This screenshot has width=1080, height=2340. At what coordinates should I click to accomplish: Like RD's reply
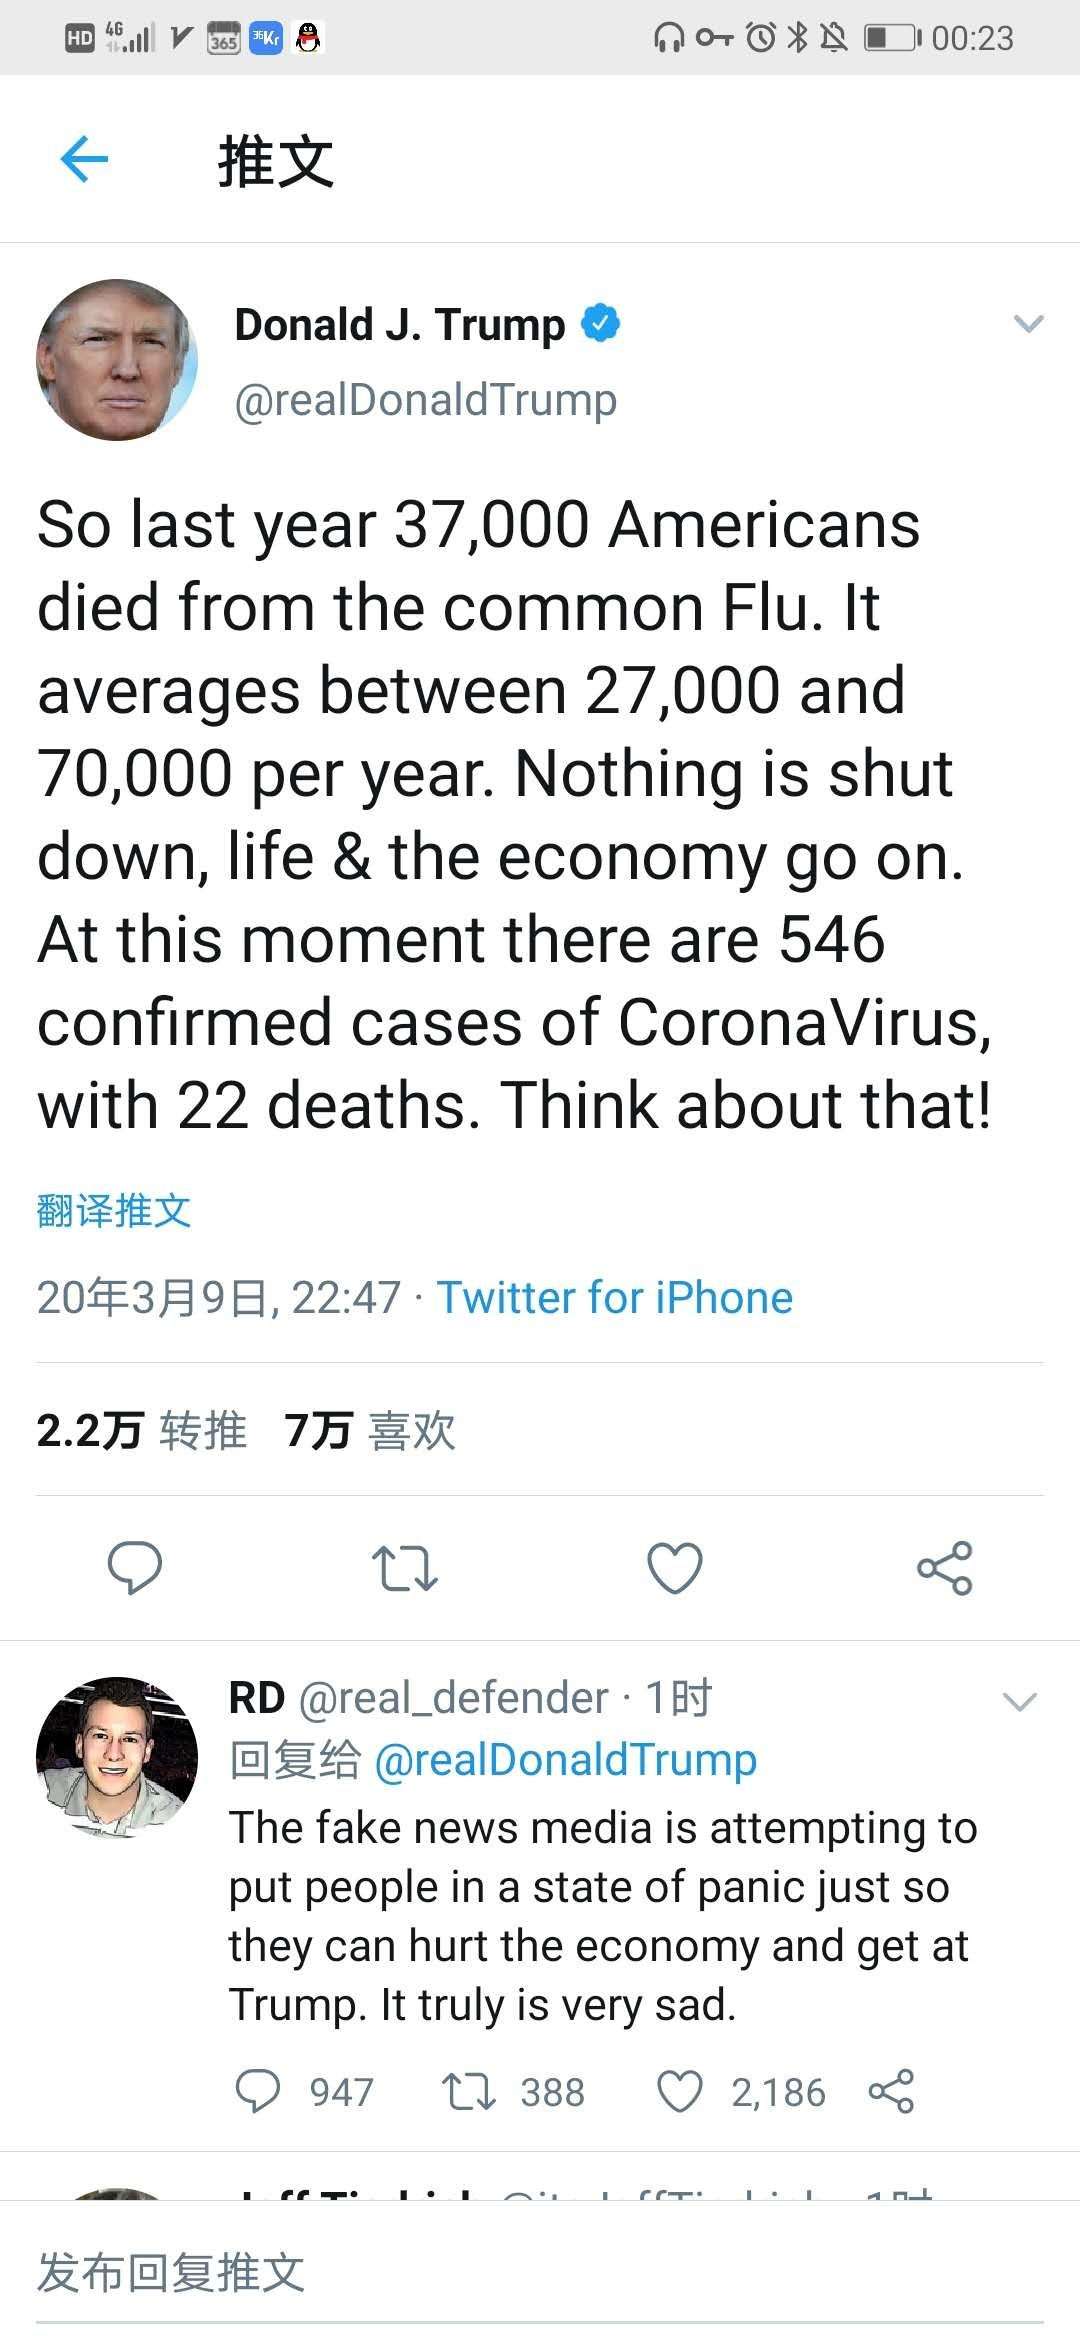tap(680, 2091)
